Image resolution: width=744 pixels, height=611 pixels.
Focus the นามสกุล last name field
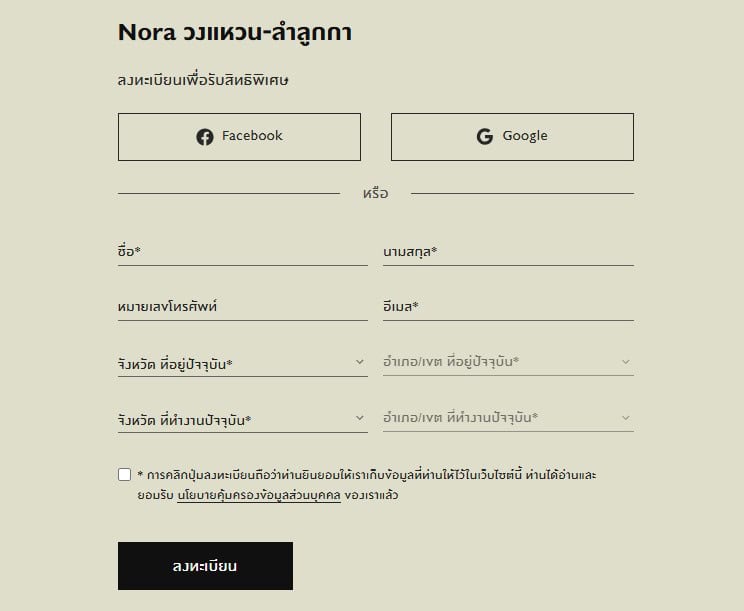tap(508, 252)
